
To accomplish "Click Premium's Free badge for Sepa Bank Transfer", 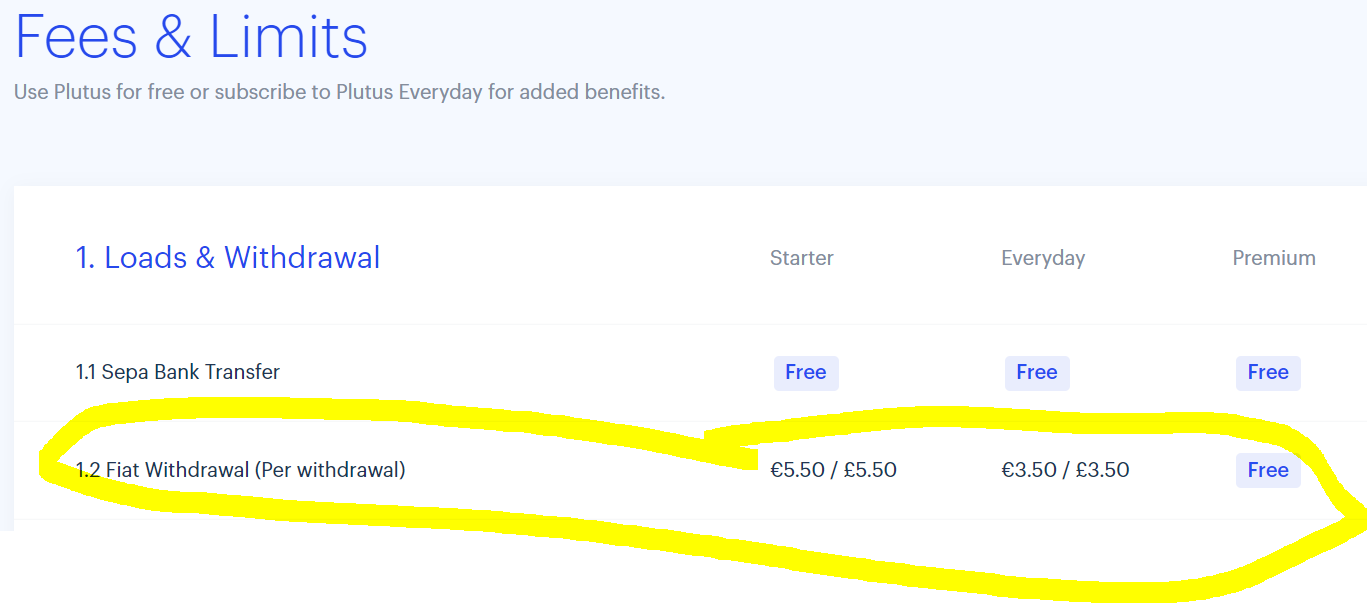I will pos(1268,373).
